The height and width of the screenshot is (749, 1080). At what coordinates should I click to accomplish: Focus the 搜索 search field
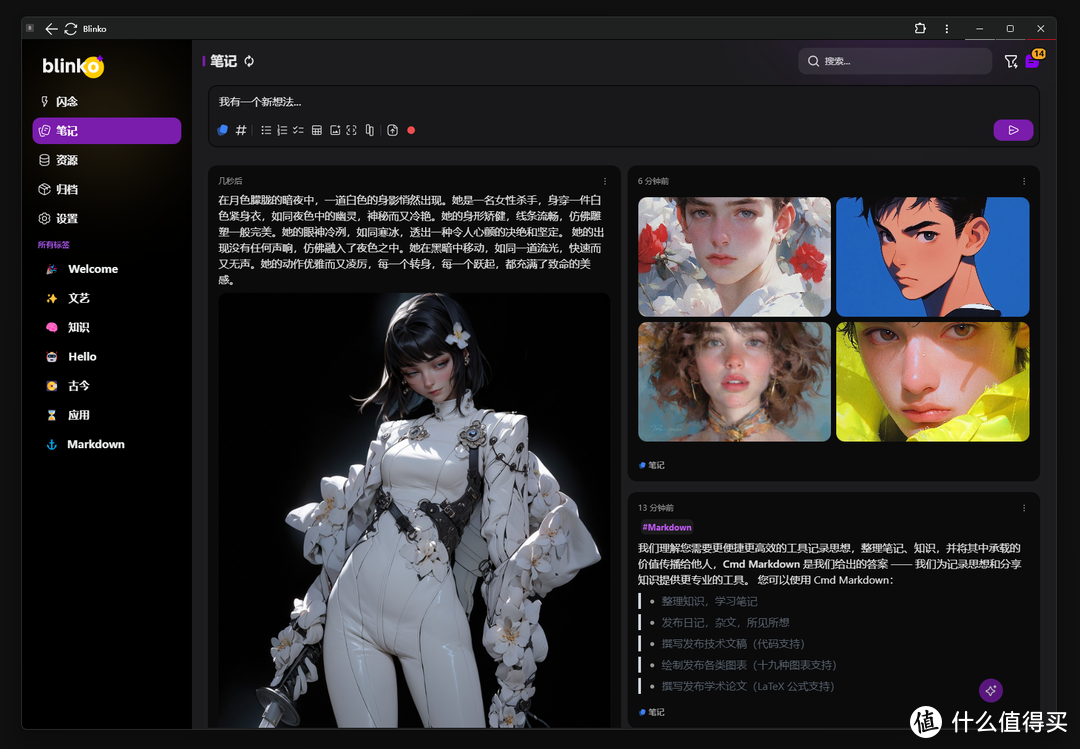pos(895,62)
